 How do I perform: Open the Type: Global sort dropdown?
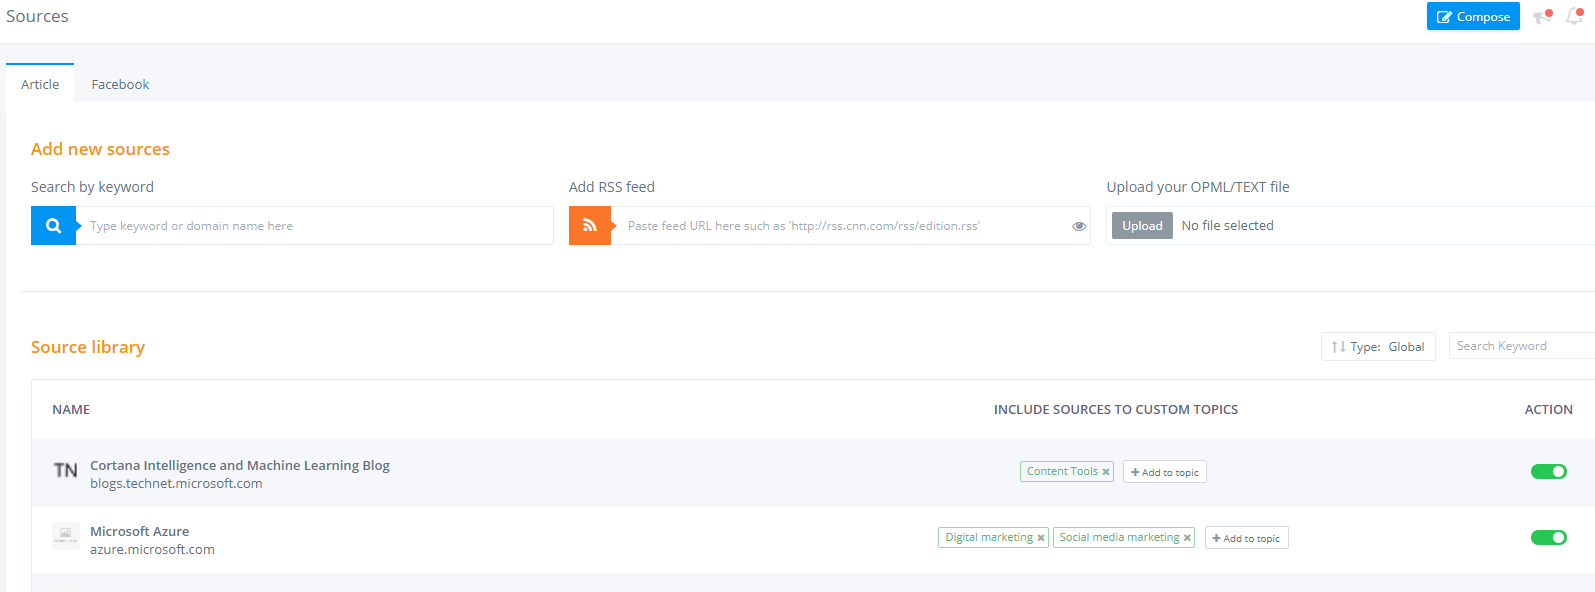point(1378,347)
